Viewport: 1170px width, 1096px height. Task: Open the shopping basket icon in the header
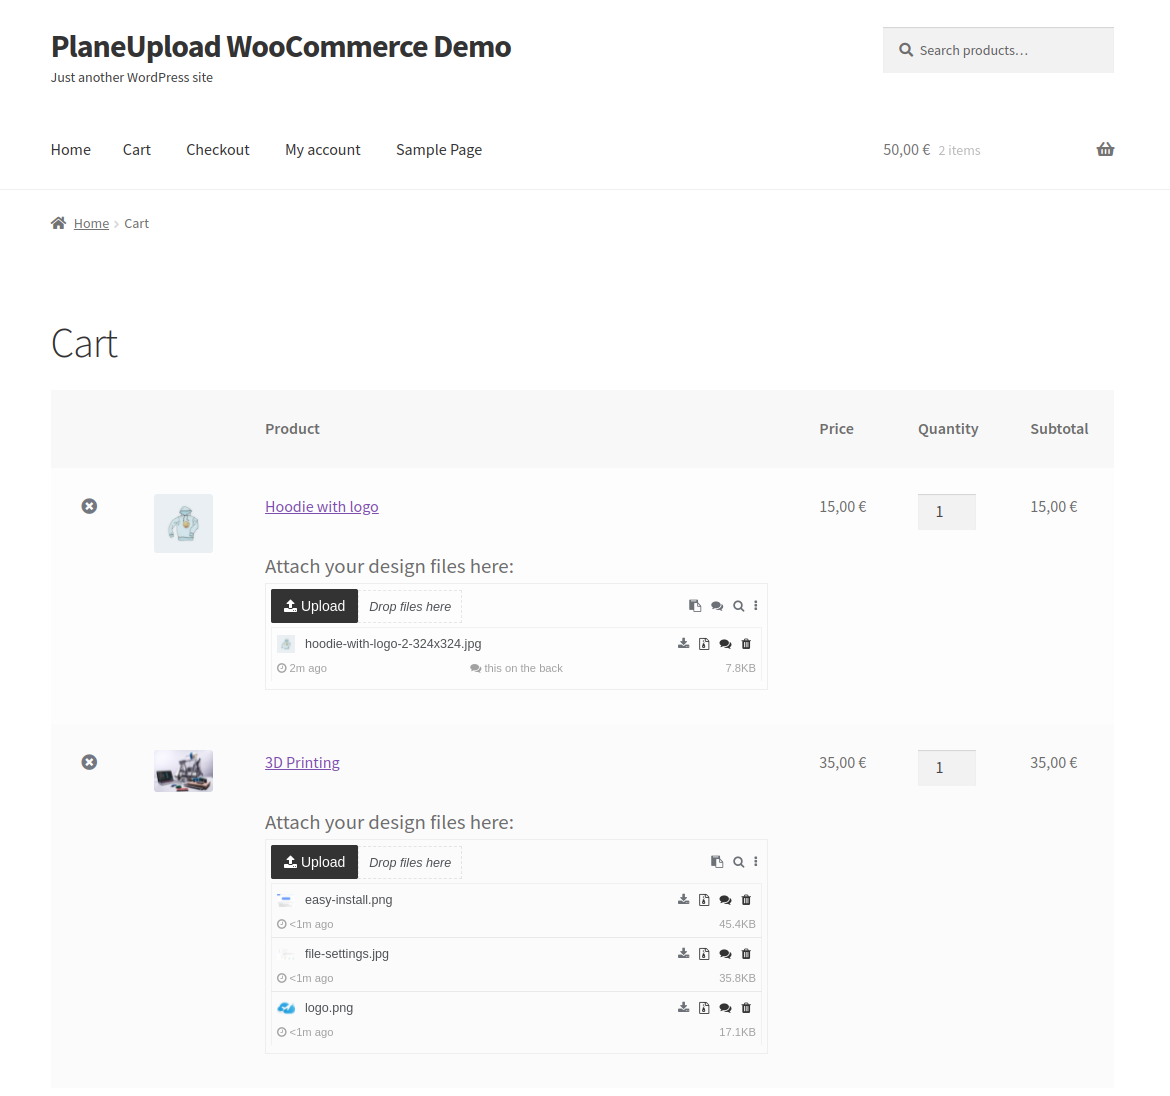point(1105,150)
